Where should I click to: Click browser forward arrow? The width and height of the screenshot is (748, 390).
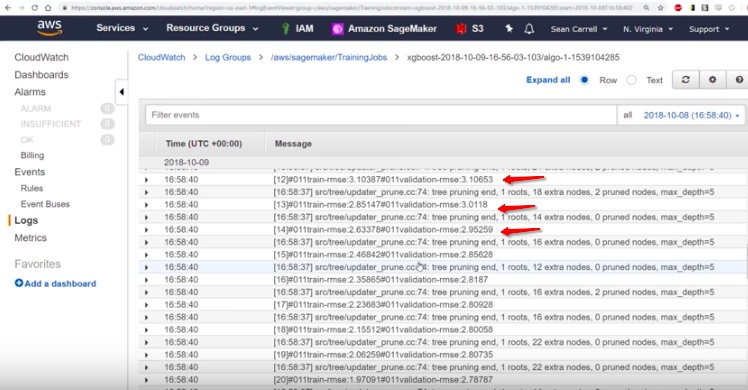click(21, 8)
